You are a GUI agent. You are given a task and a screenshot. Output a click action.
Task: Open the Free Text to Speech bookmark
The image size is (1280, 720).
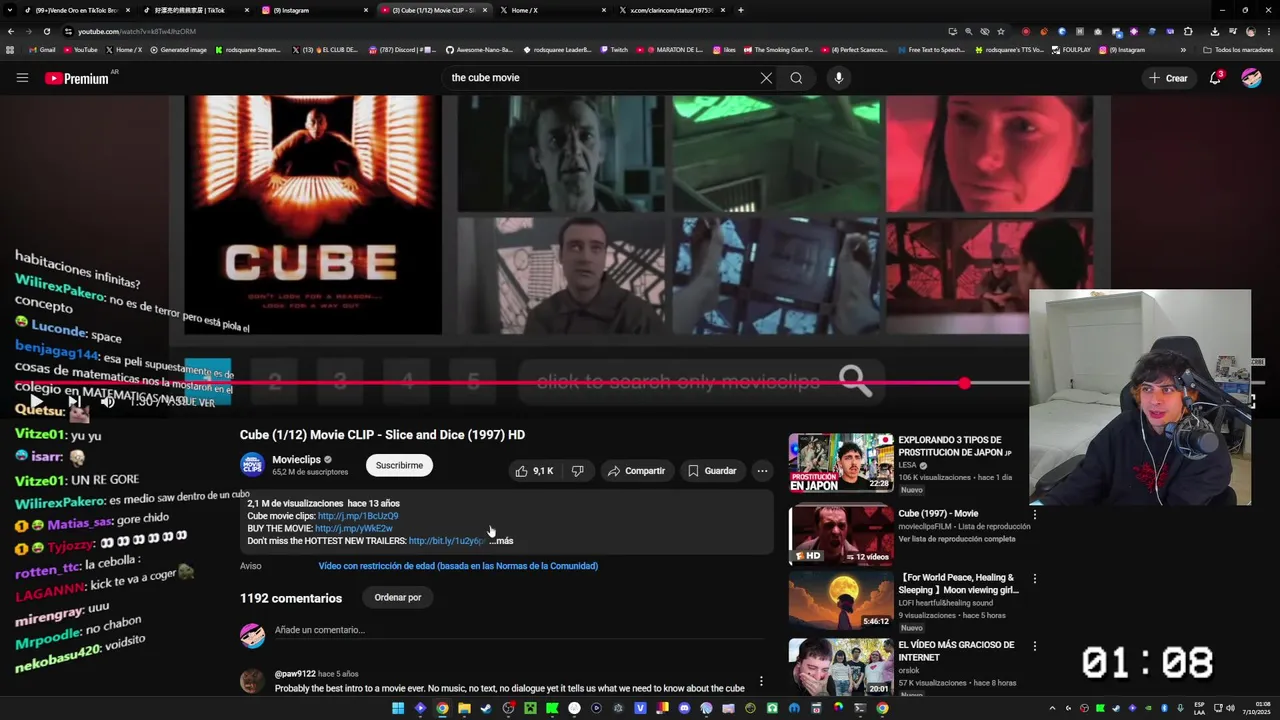[932, 50]
